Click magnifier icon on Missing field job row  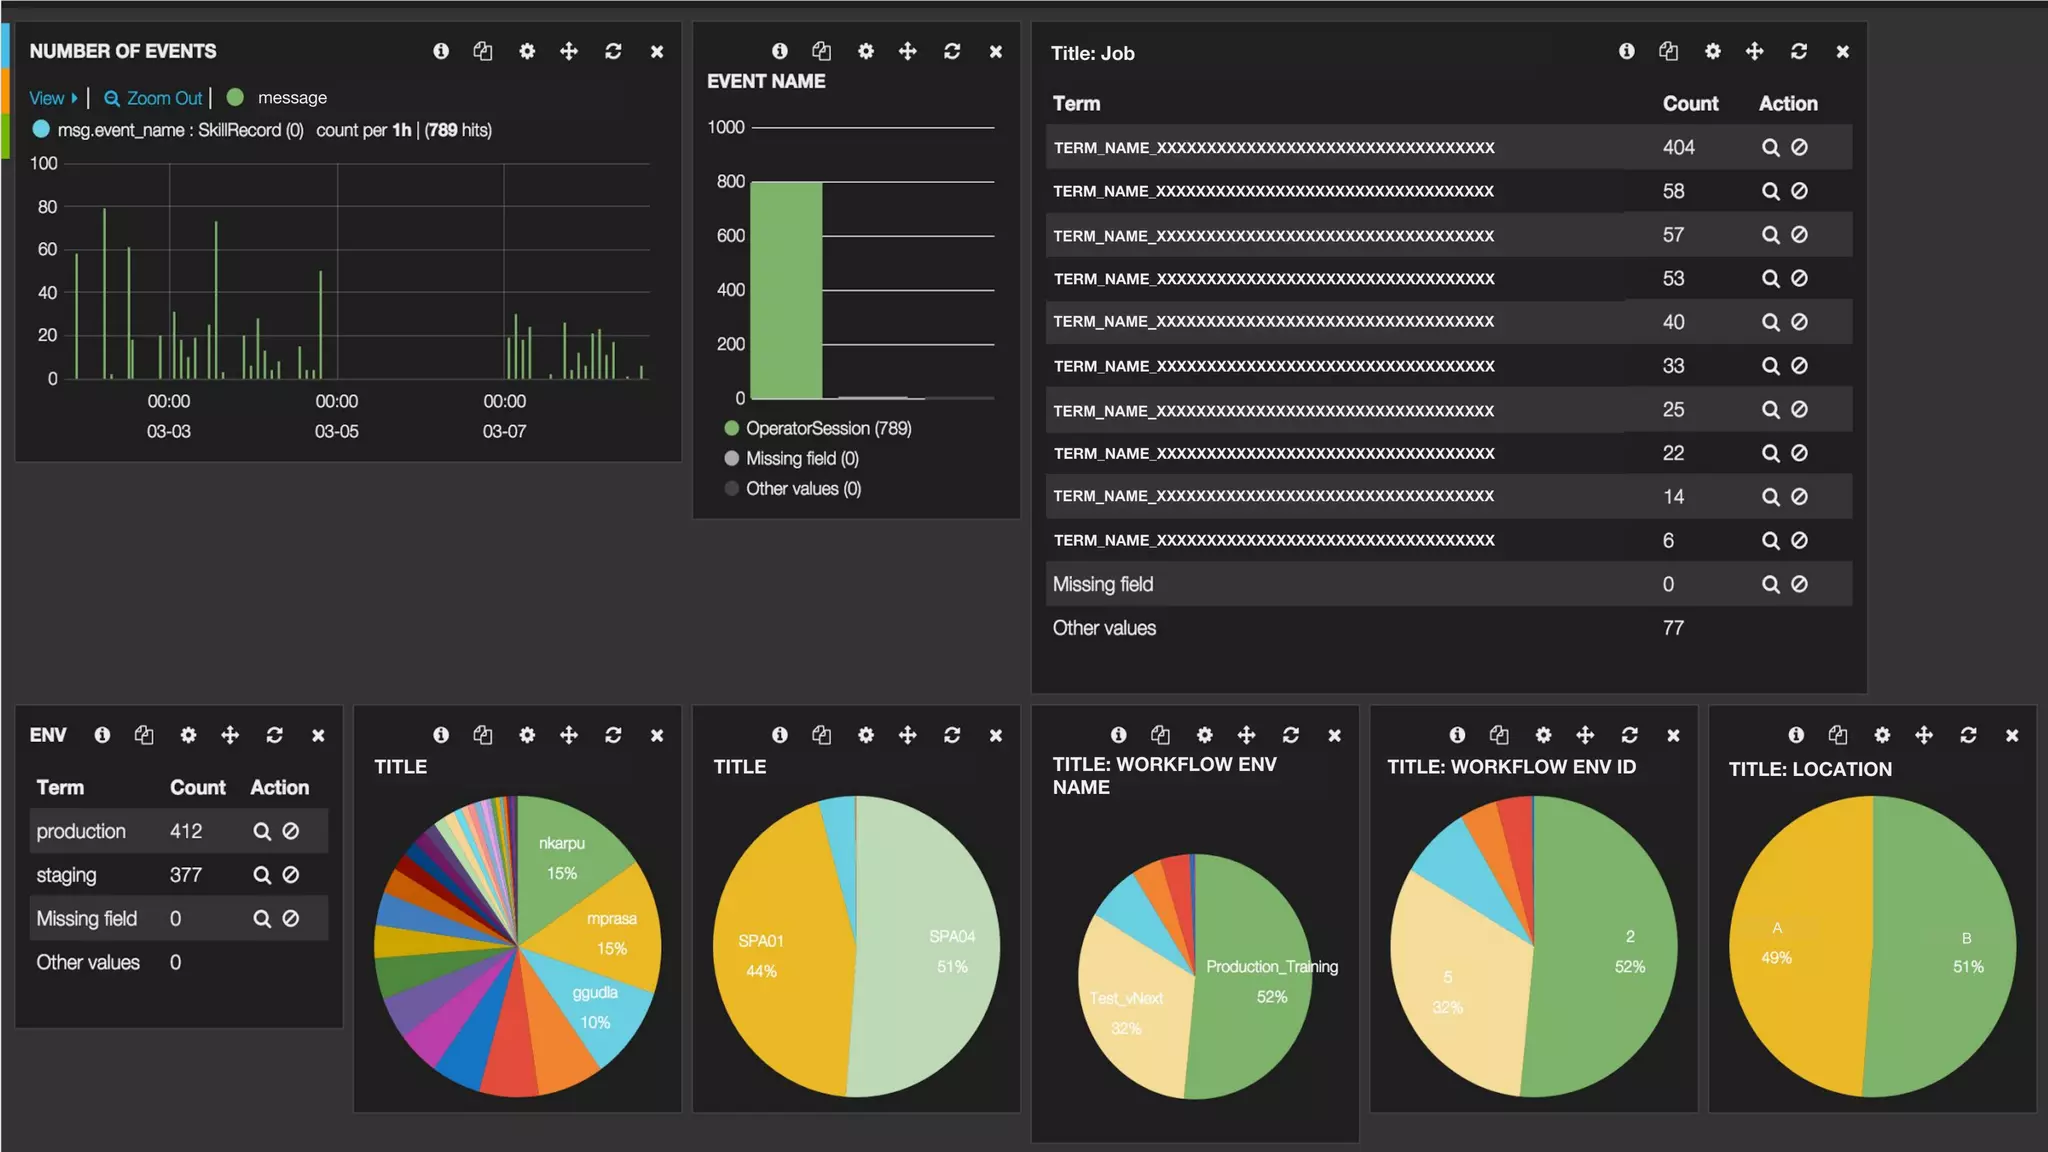coord(1770,584)
